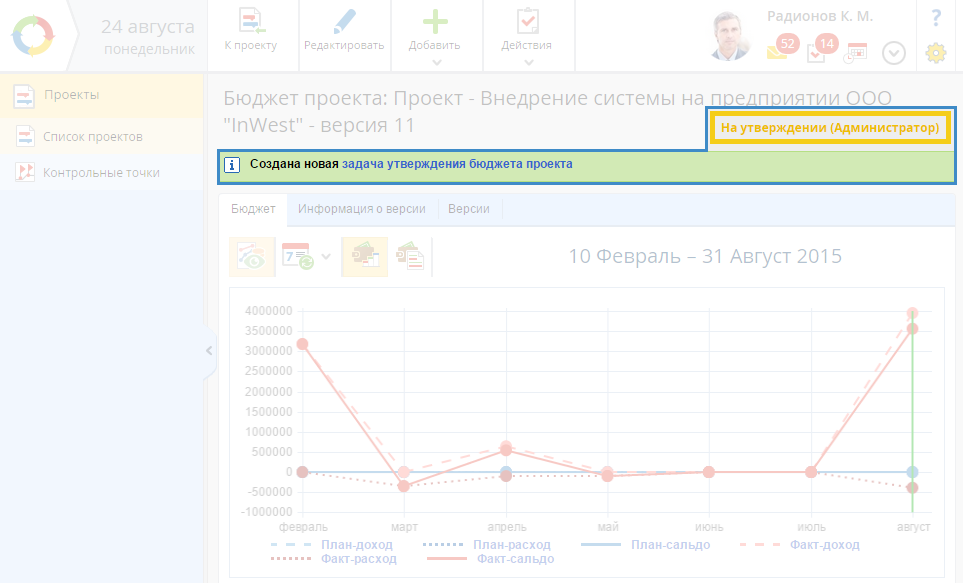Switch to Информация о версии tab
963x583 pixels.
pos(362,209)
